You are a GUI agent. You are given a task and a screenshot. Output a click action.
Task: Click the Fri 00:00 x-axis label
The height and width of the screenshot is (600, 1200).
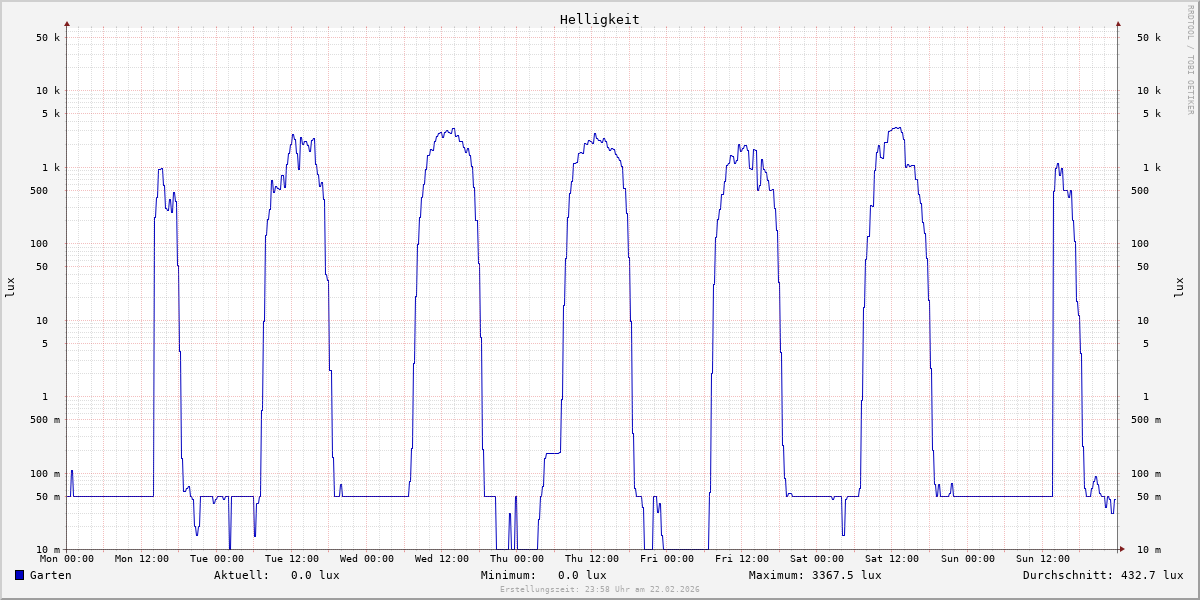coord(667,559)
